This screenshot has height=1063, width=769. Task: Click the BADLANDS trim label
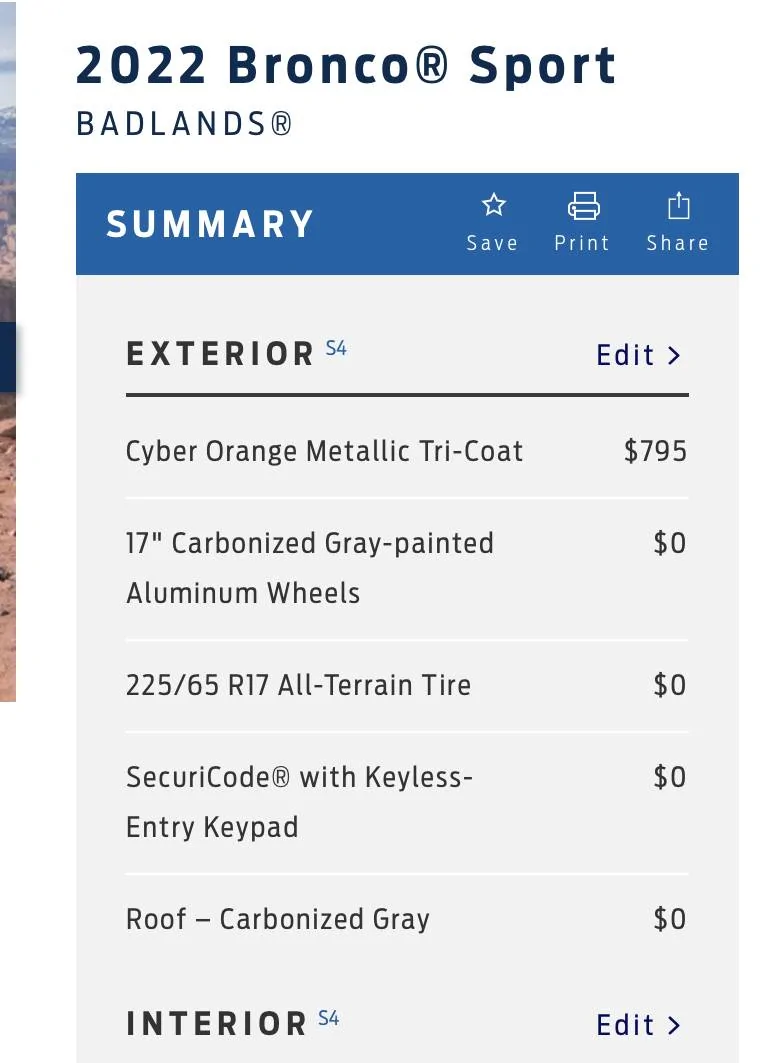tap(184, 125)
